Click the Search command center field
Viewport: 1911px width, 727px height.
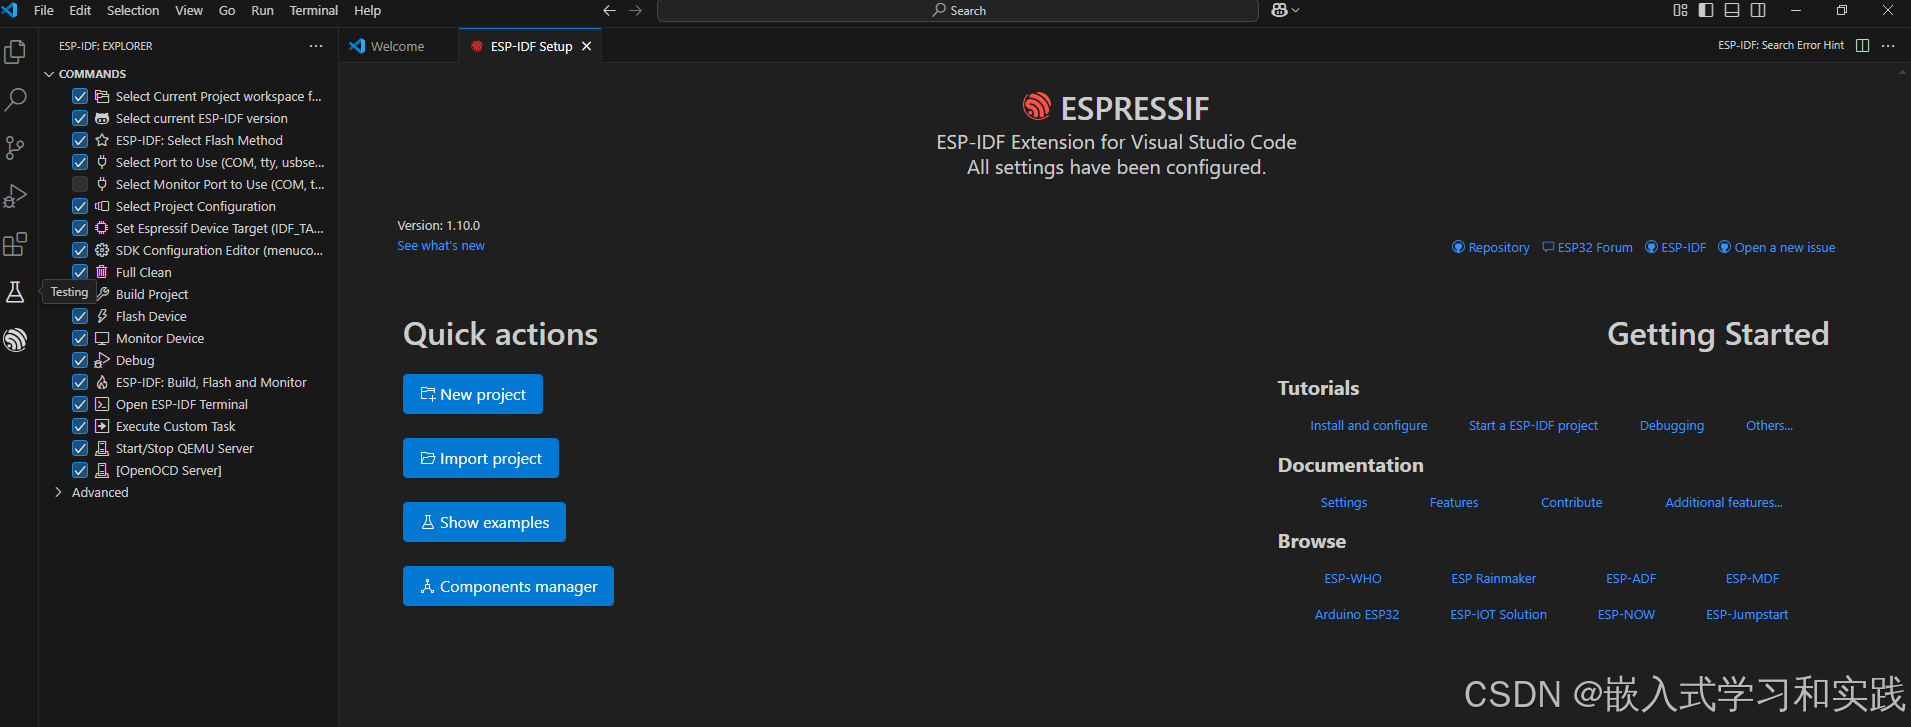(x=958, y=10)
